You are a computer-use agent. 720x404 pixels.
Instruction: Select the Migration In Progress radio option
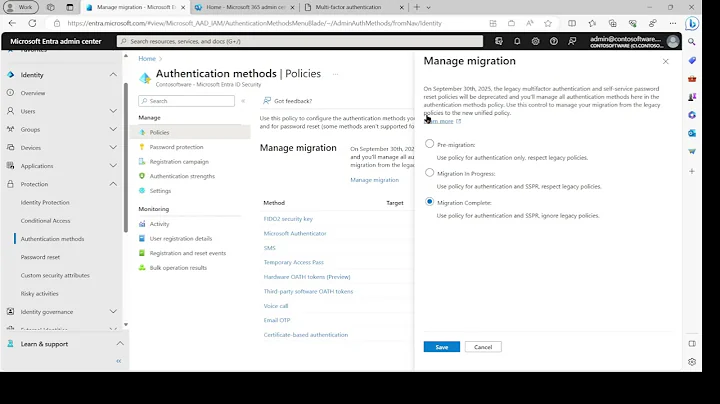click(x=429, y=173)
